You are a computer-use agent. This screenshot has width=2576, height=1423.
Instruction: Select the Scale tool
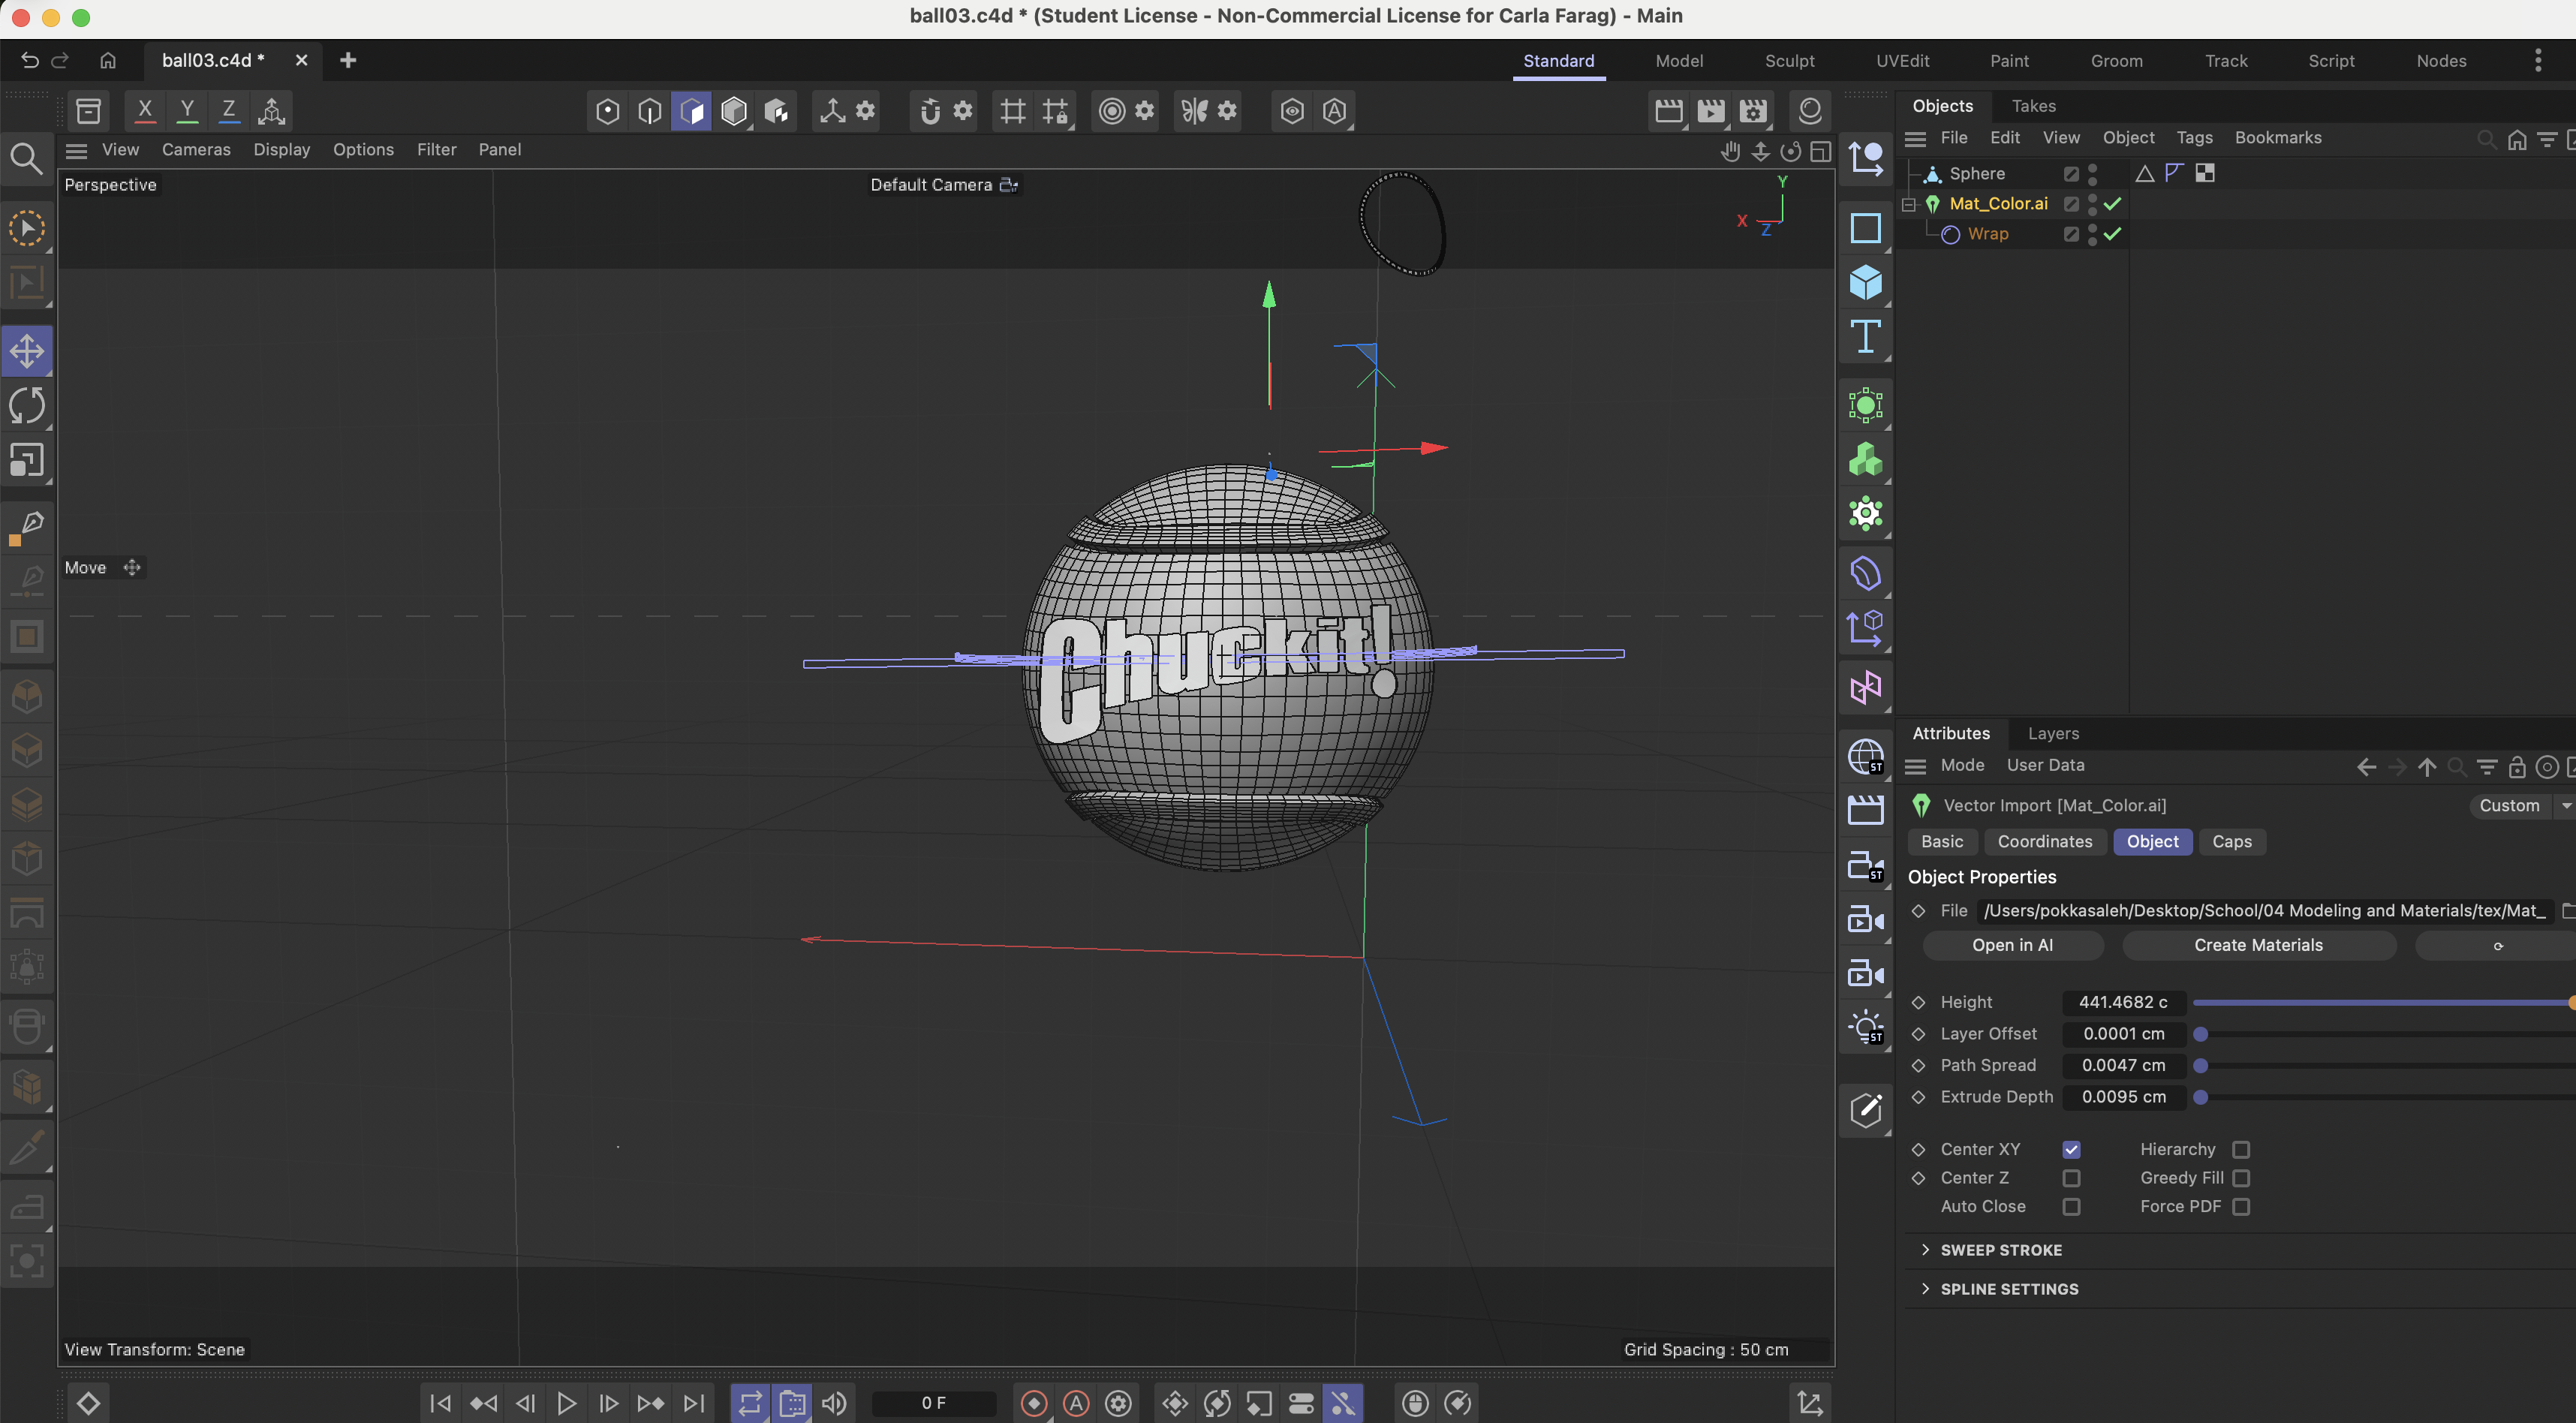27,460
